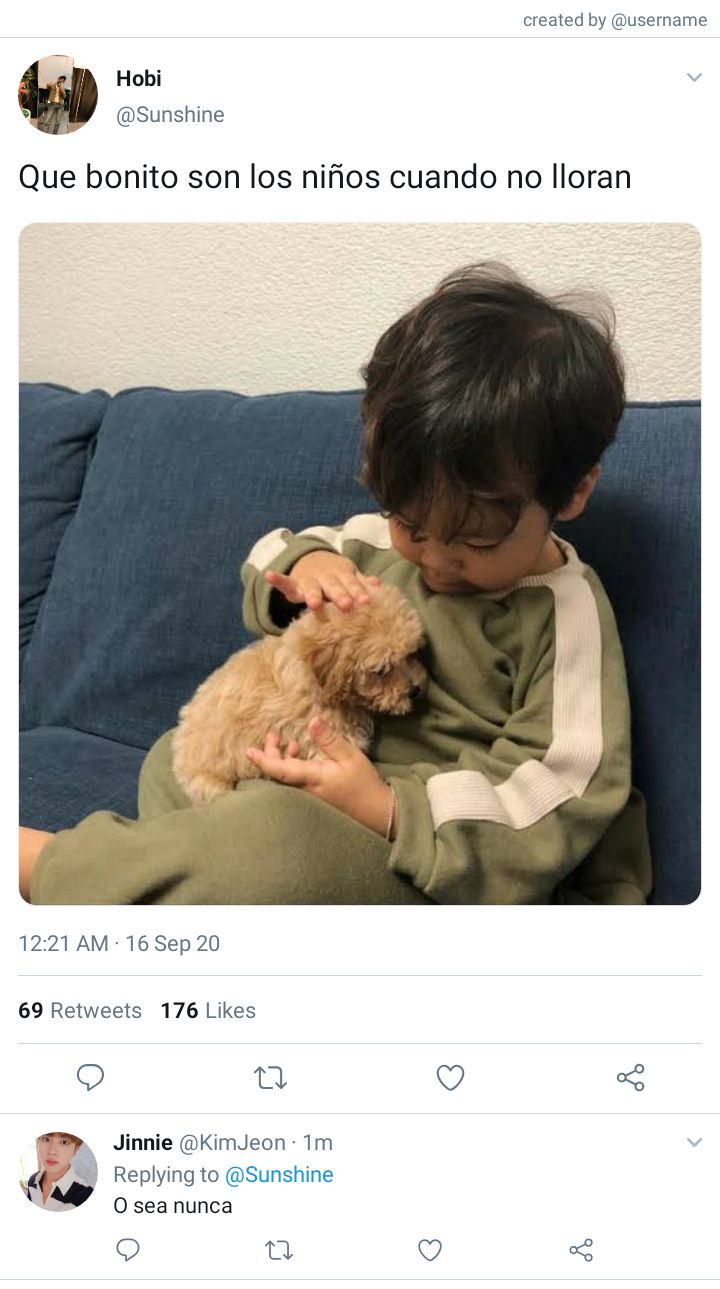Image resolution: width=720 pixels, height=1289 pixels.
Task: Share Jinnie's reply
Action: (581, 1250)
